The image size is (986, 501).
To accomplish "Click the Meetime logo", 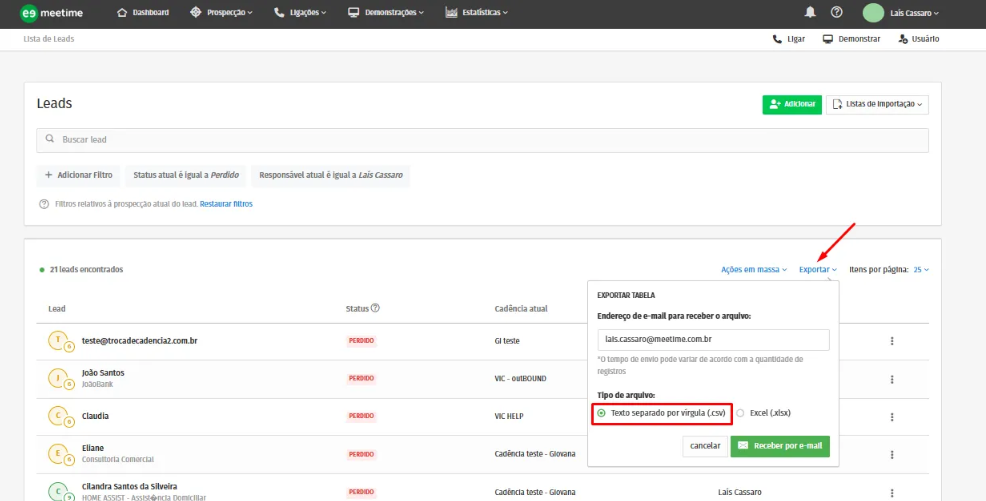I will 52,13.
